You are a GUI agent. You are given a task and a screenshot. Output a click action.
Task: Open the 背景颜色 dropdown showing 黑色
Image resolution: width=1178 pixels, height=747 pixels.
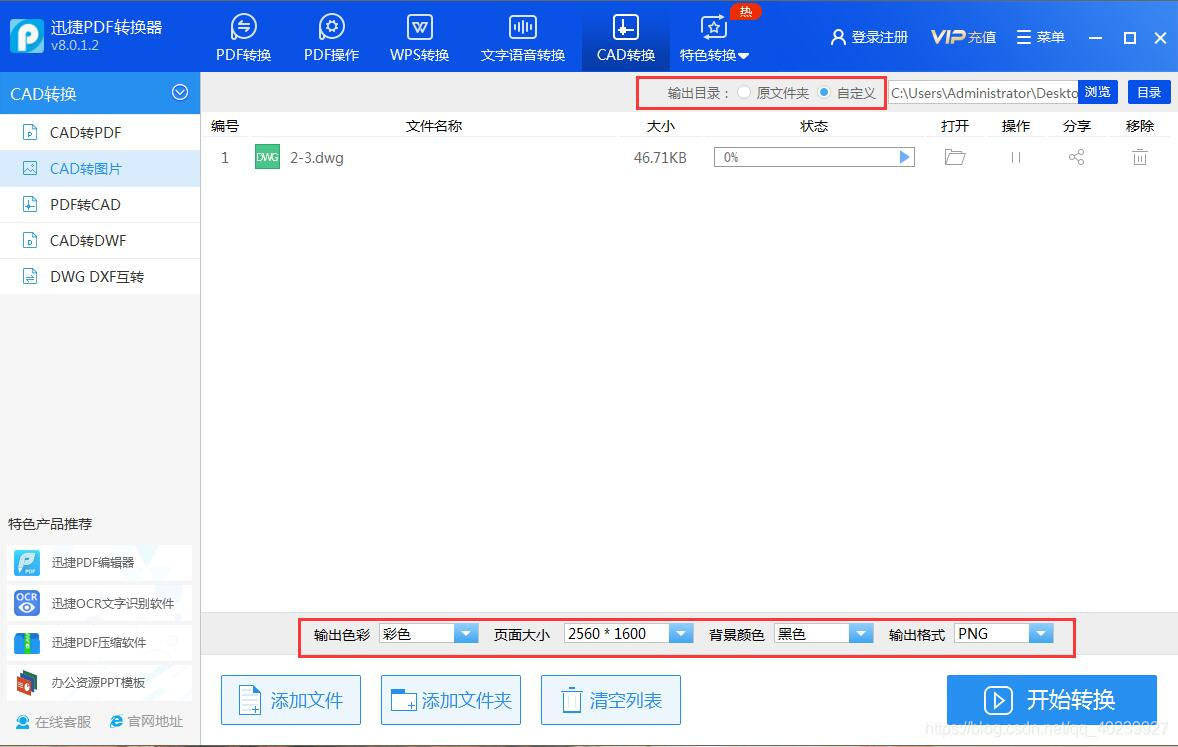point(823,634)
